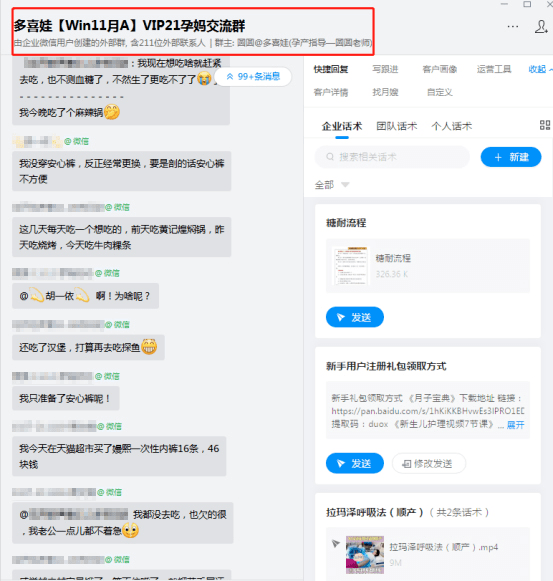The height and width of the screenshot is (581, 553).
Task: Switch to 团队话术 tab
Action: 397,126
